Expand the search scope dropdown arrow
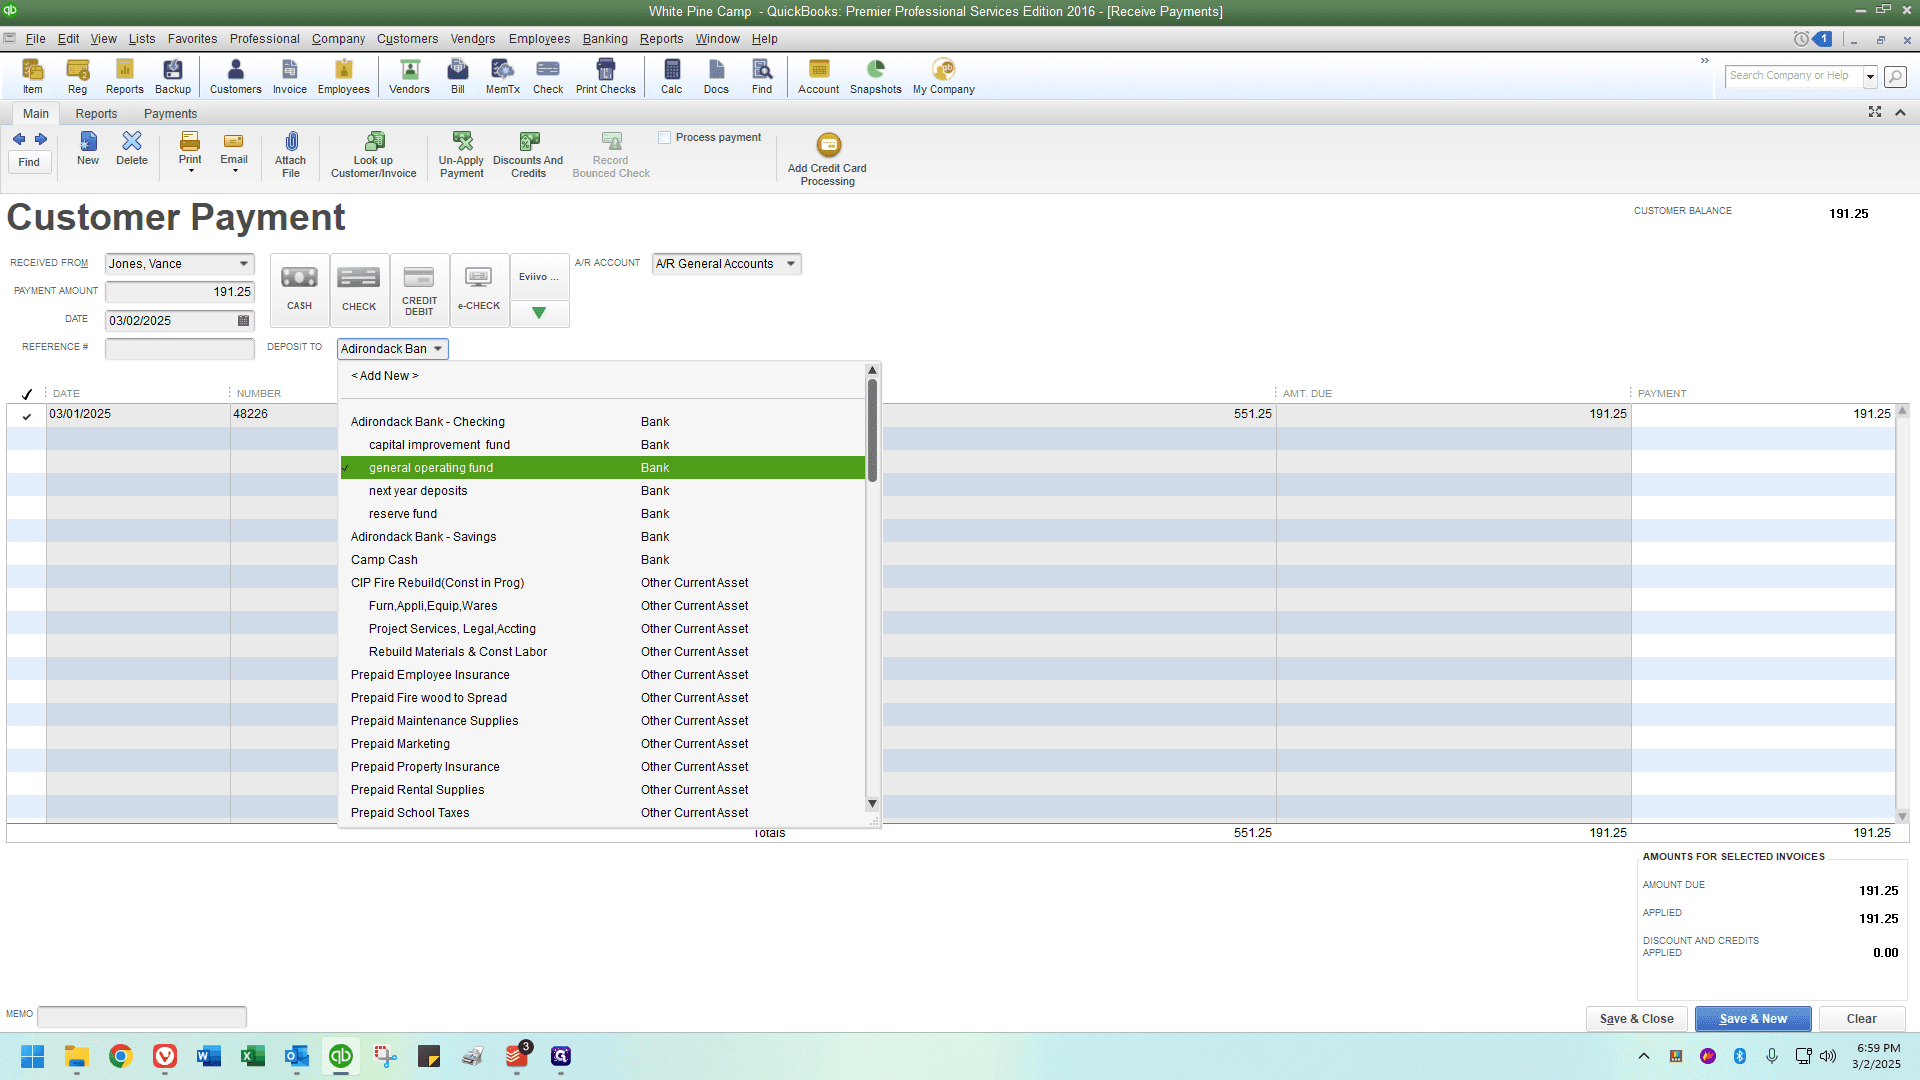 pos(1870,76)
